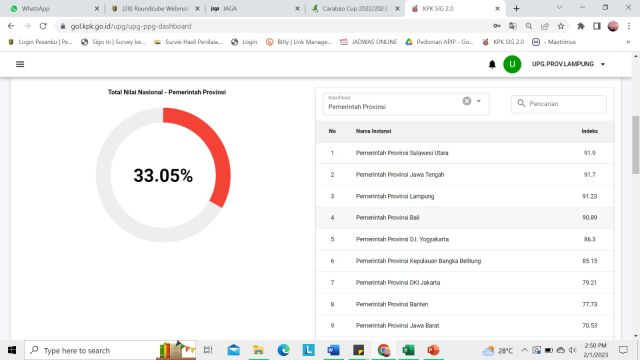The height and width of the screenshot is (360, 640).
Task: Select the Pemerintah Provinsi Lampung row
Action: [465, 196]
